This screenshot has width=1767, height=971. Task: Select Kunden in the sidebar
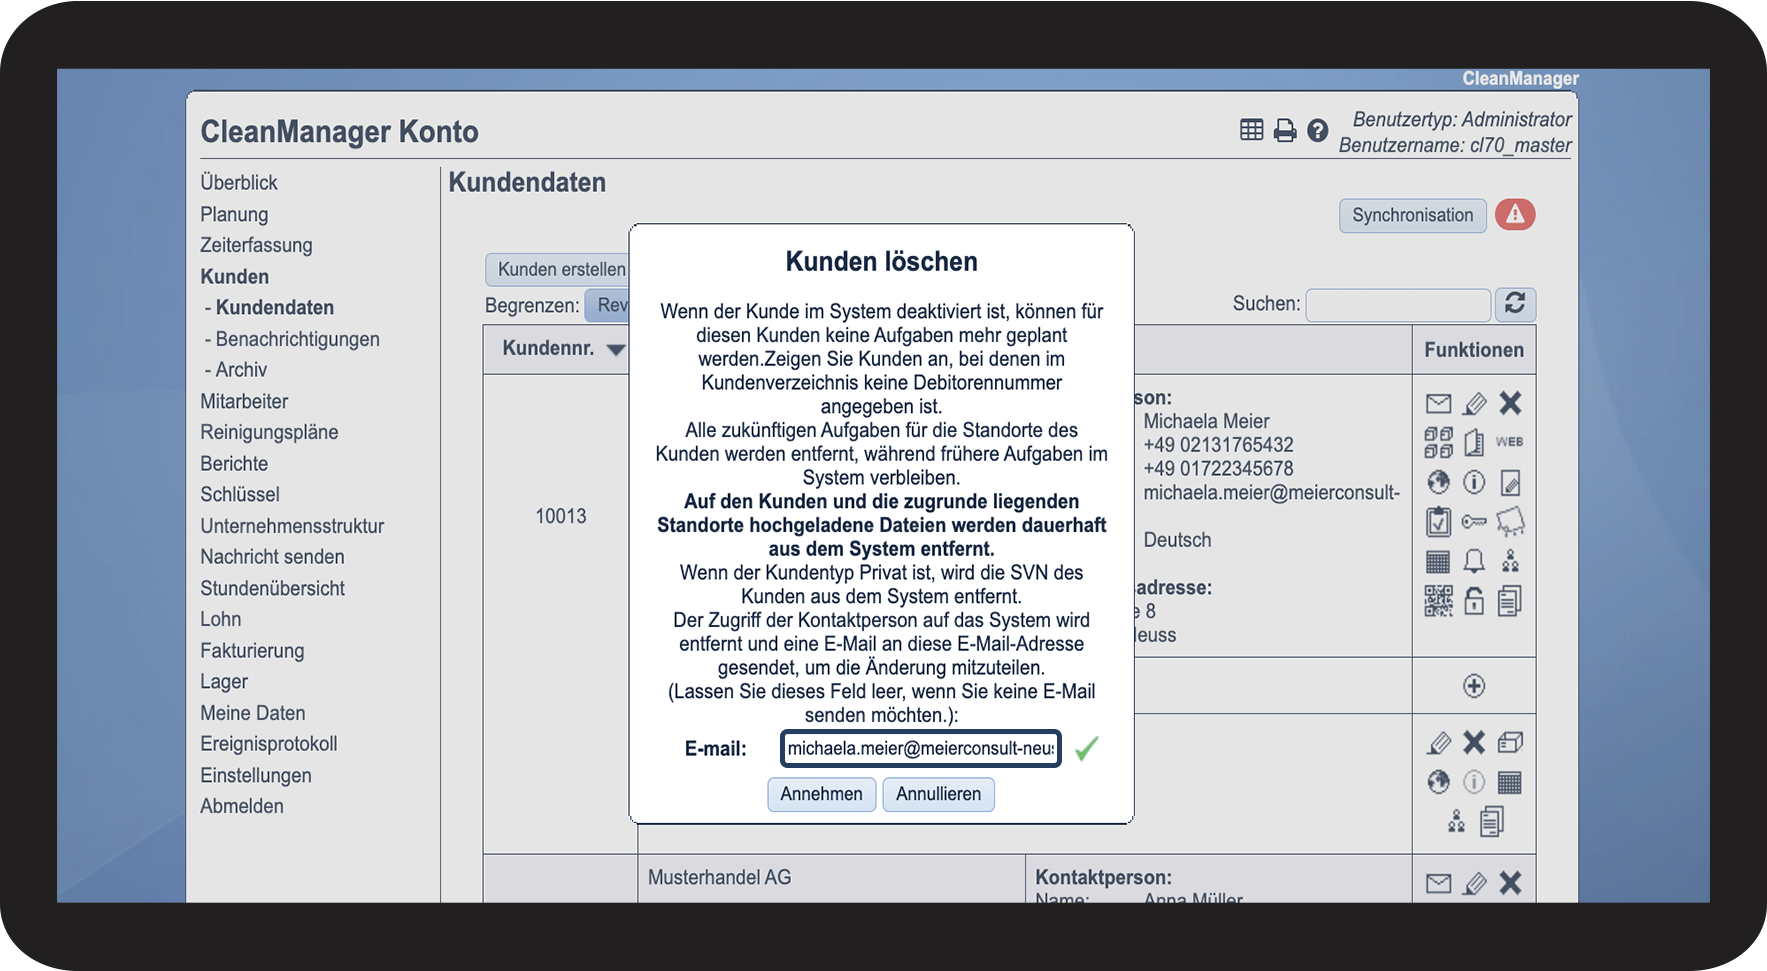[235, 277]
